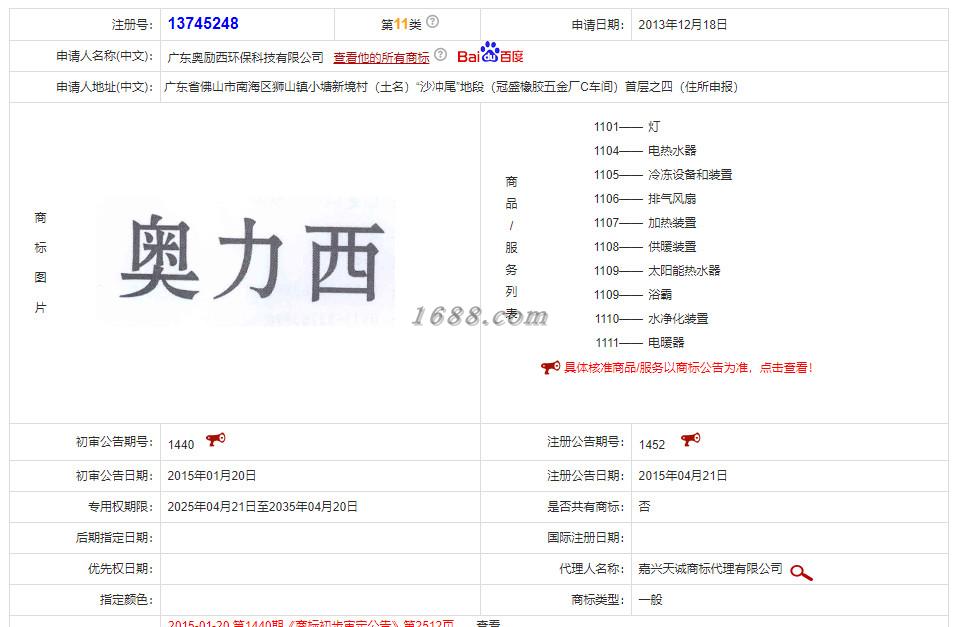Click the 优先权日期 label
The width and height of the screenshot is (958, 627).
pyautogui.click(x=120, y=569)
